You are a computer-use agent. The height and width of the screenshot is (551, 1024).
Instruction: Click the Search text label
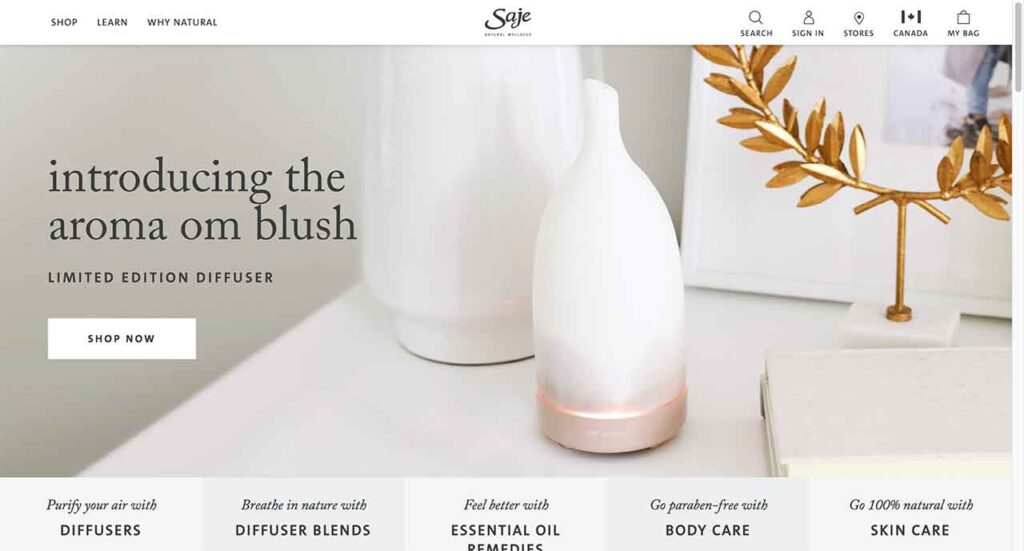click(756, 33)
